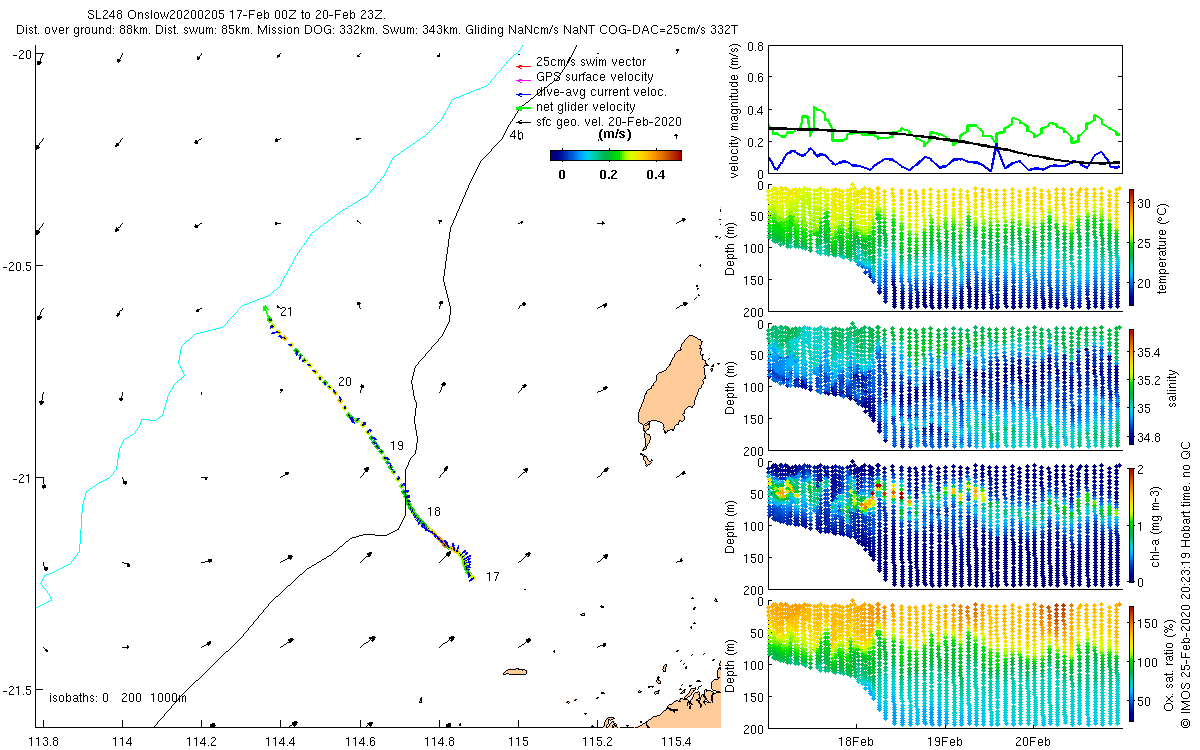The image size is (1200, 750).
Task: Click the IMOS copyright timestamp text
Action: click(1185, 585)
